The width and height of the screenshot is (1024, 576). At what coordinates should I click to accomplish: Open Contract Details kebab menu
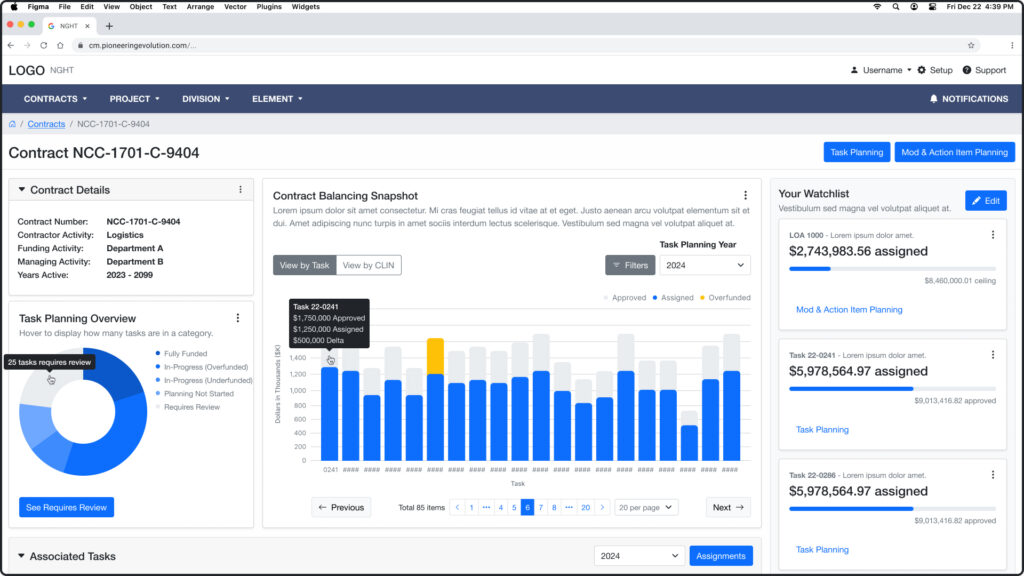coord(240,190)
